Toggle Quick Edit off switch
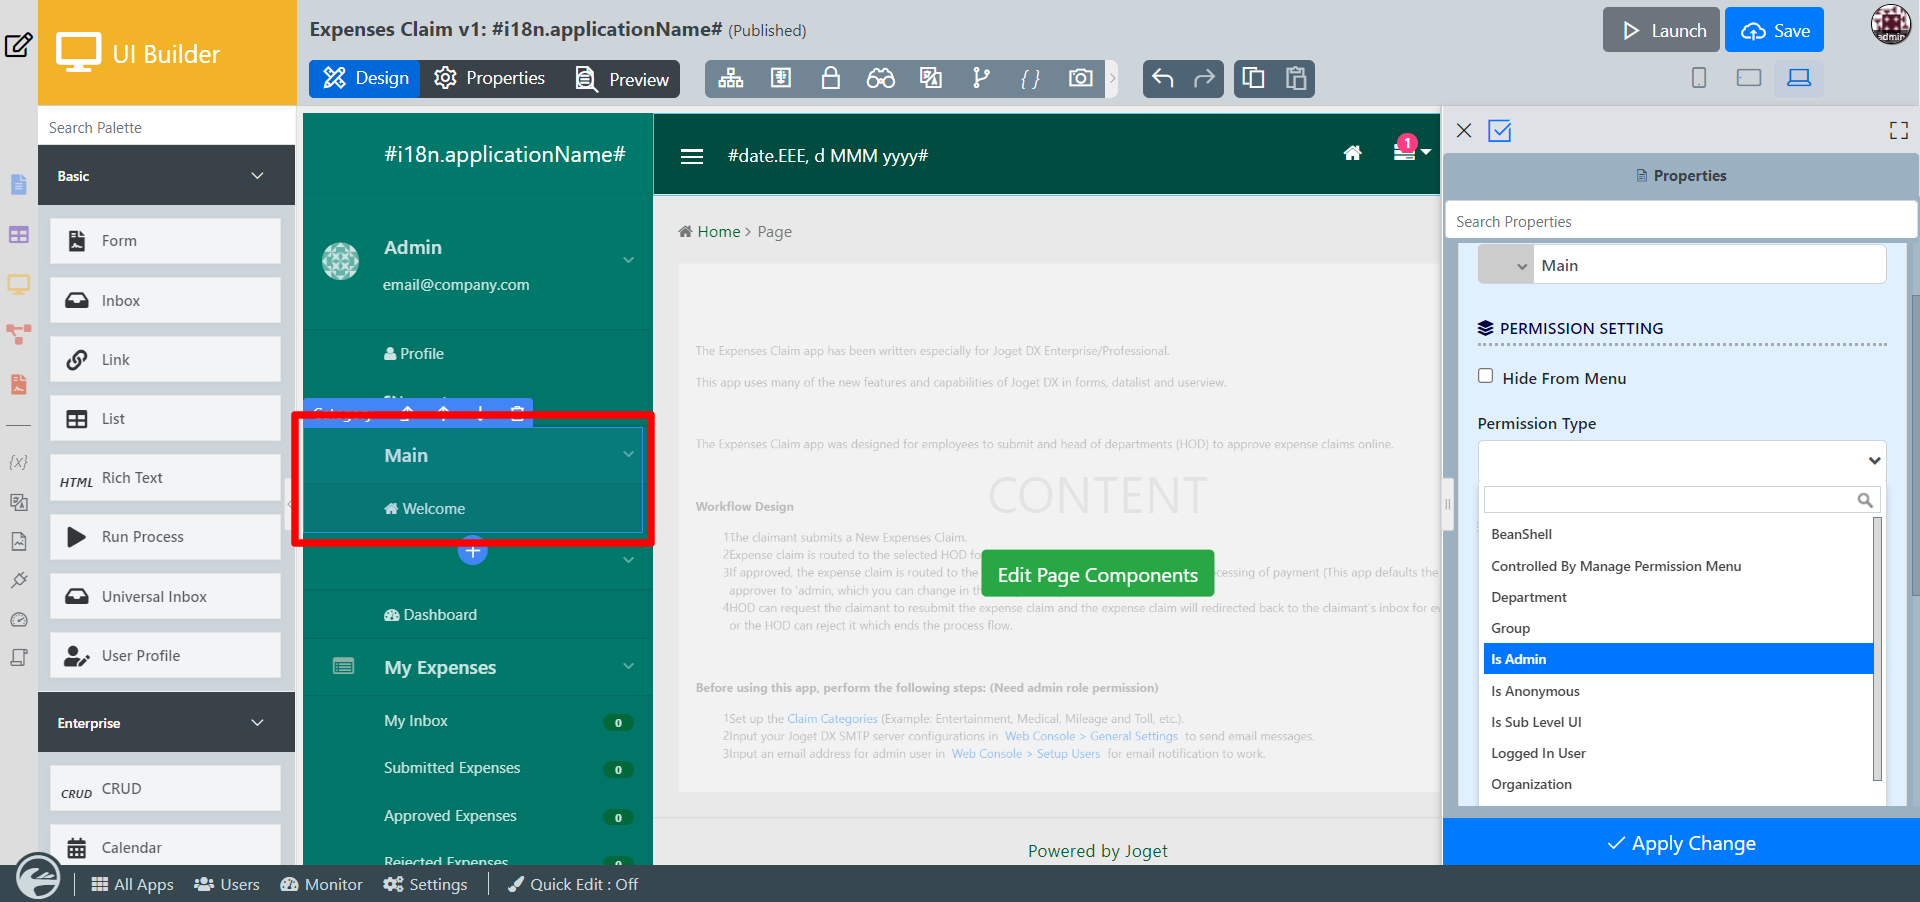Image resolution: width=1920 pixels, height=902 pixels. pyautogui.click(x=573, y=884)
